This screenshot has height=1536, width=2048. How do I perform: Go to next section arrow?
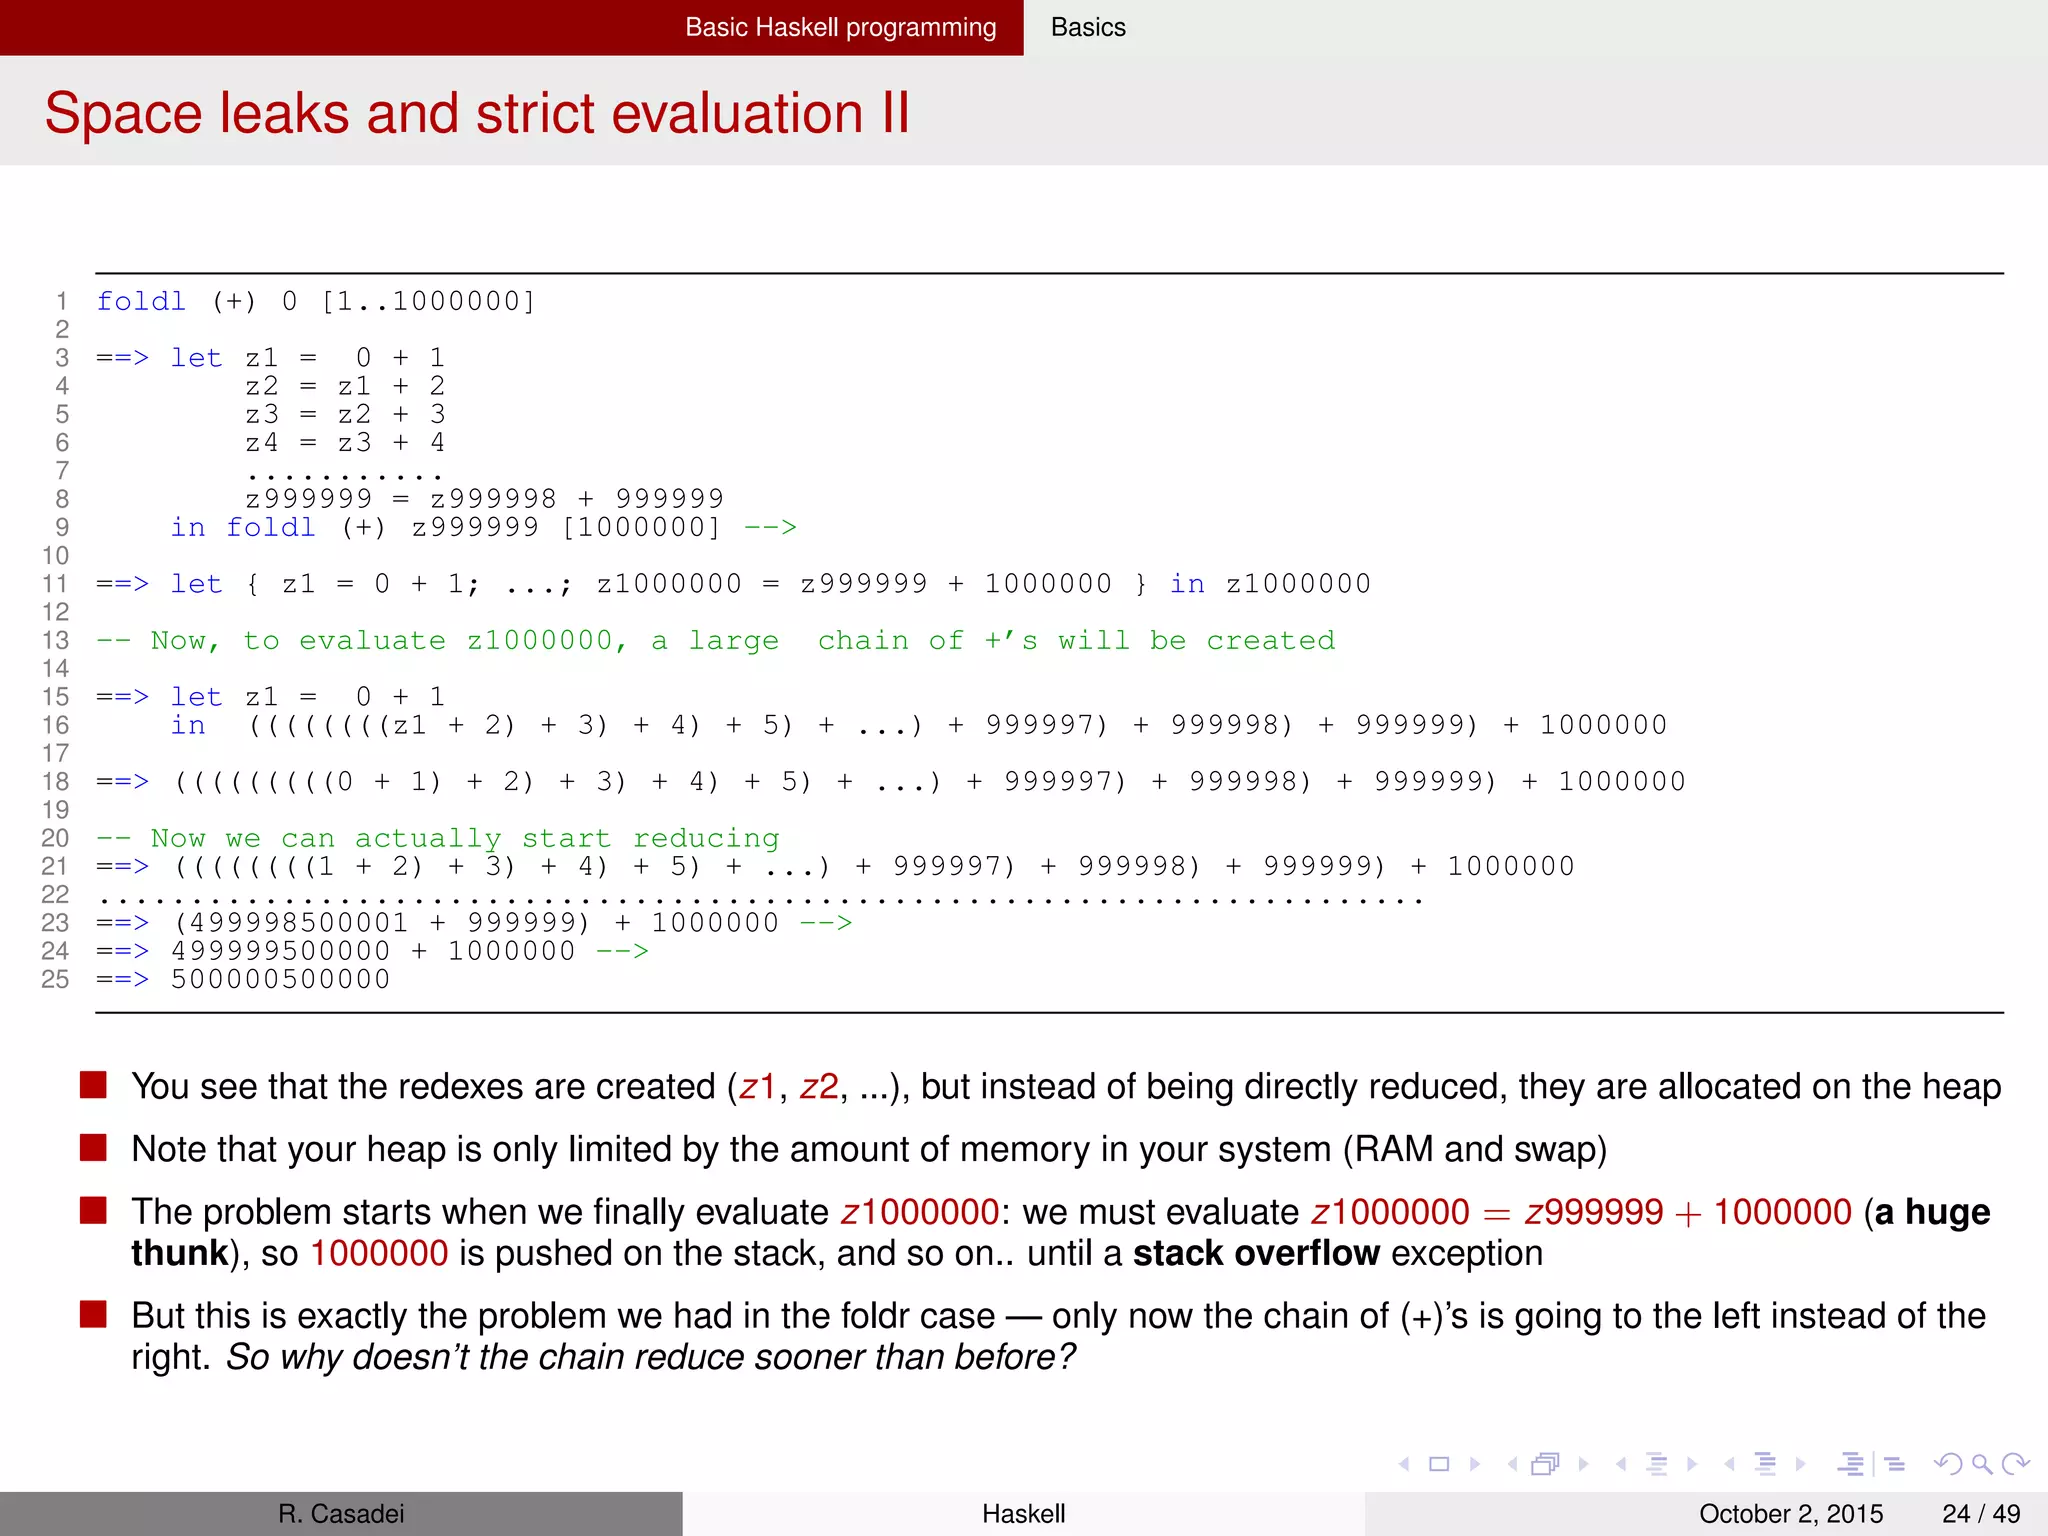coord(1801,1464)
